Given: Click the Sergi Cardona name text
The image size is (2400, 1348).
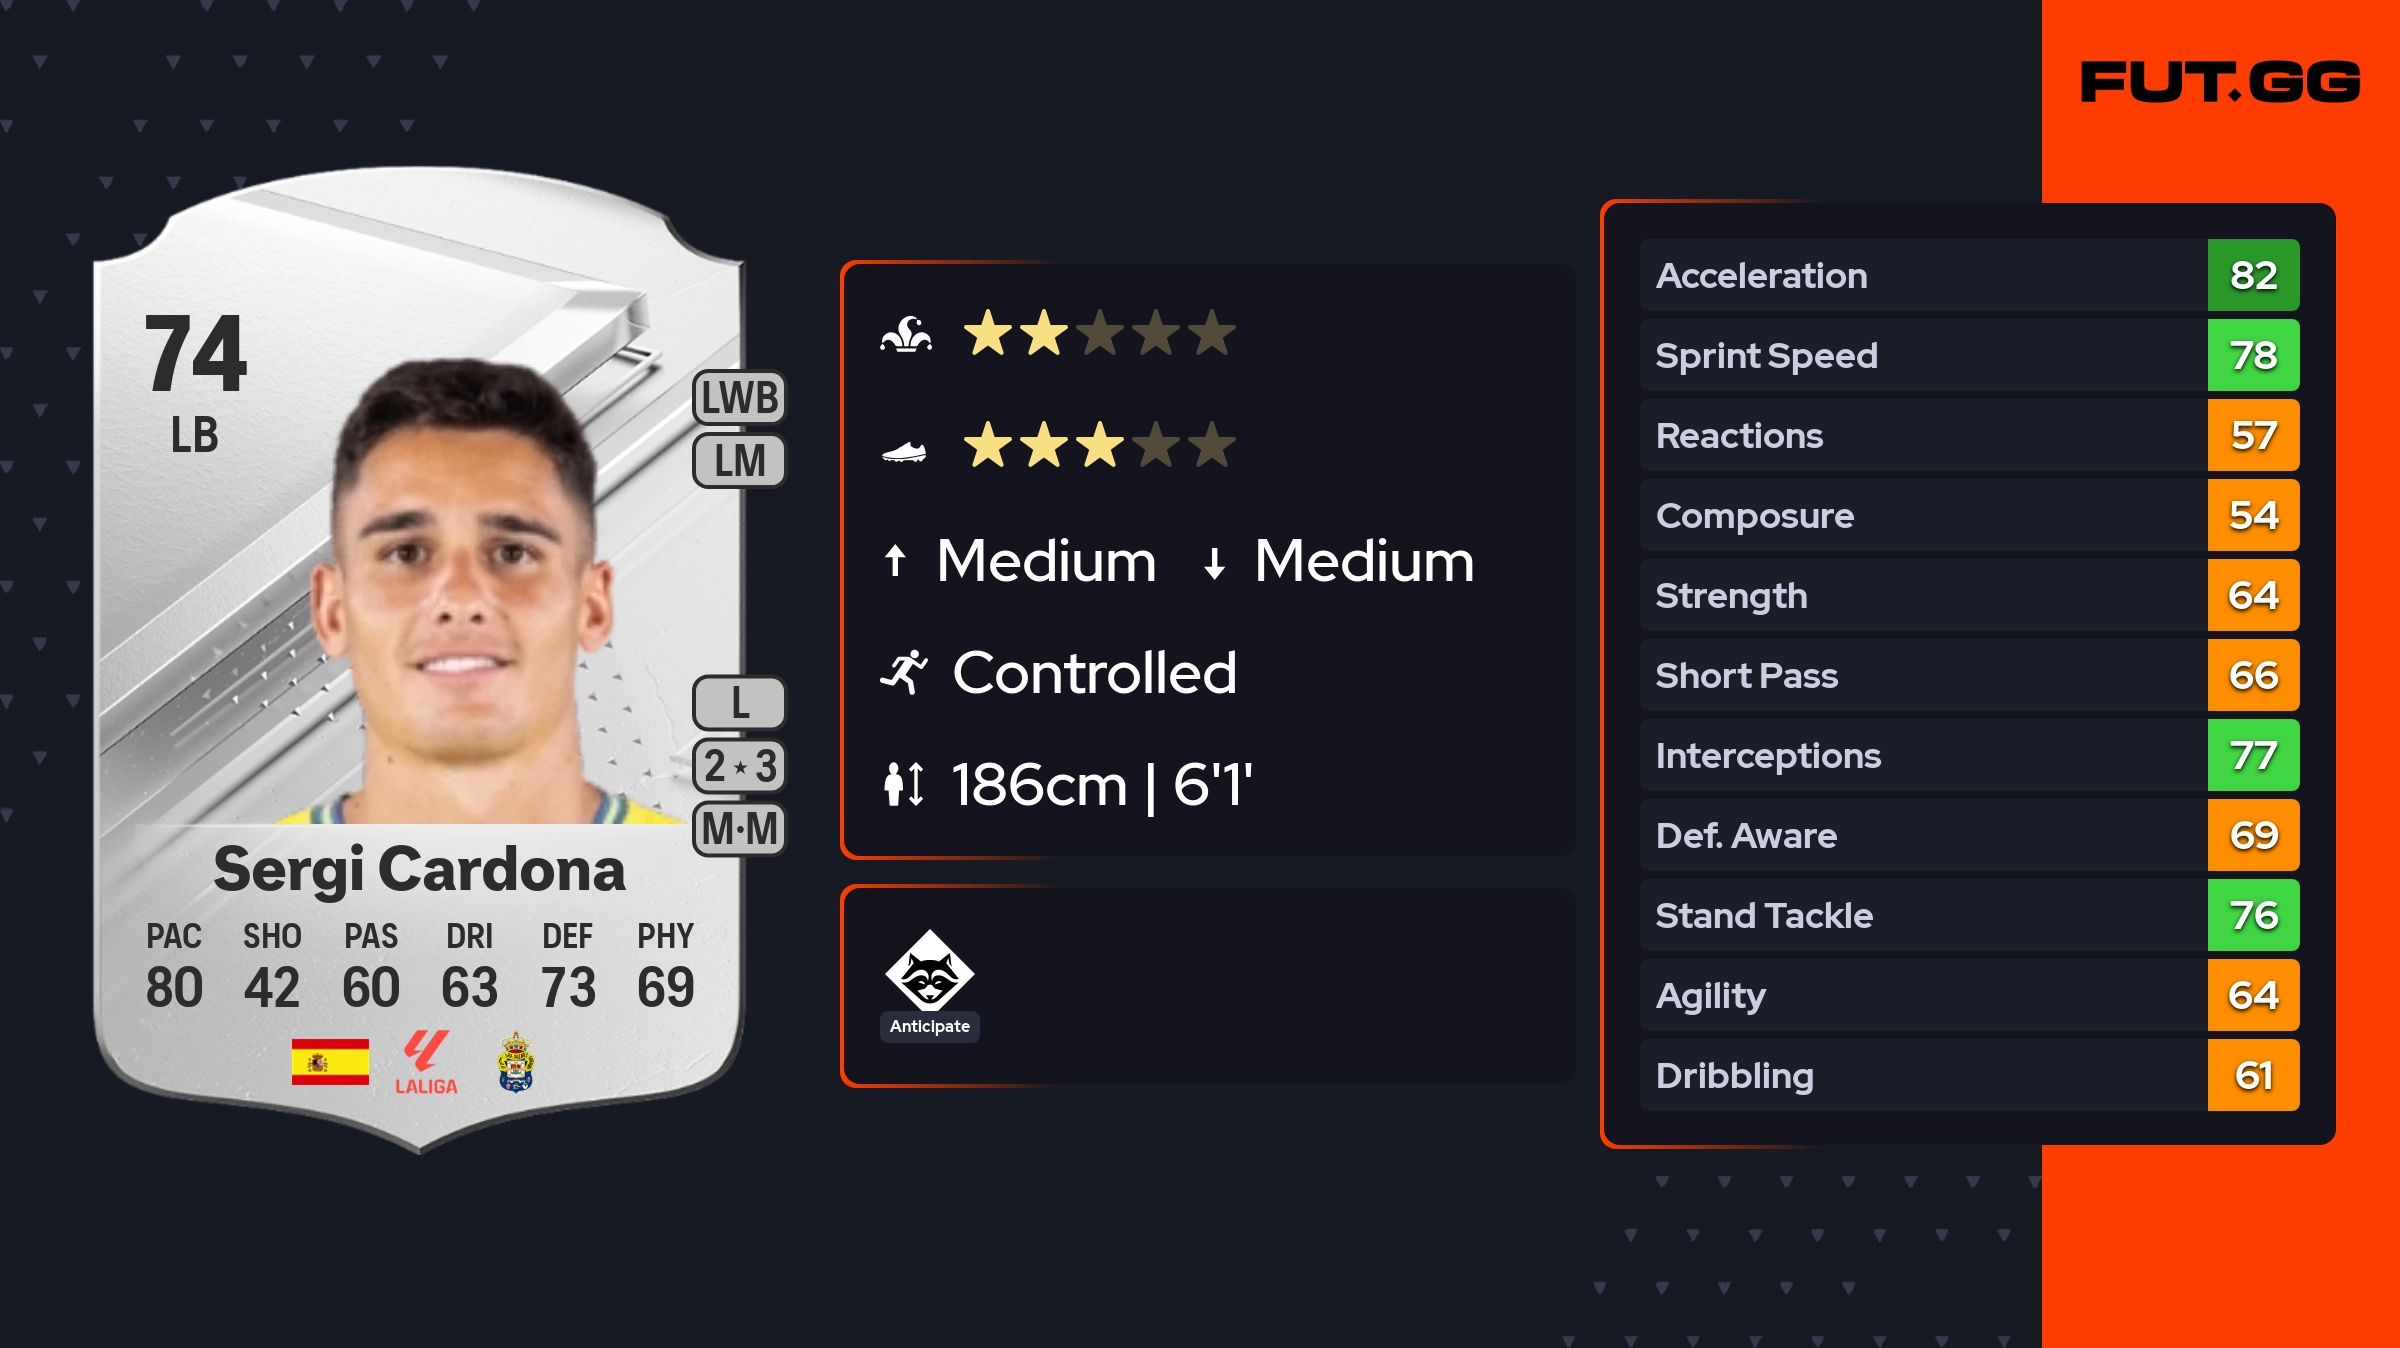Looking at the screenshot, I should pyautogui.click(x=419, y=869).
